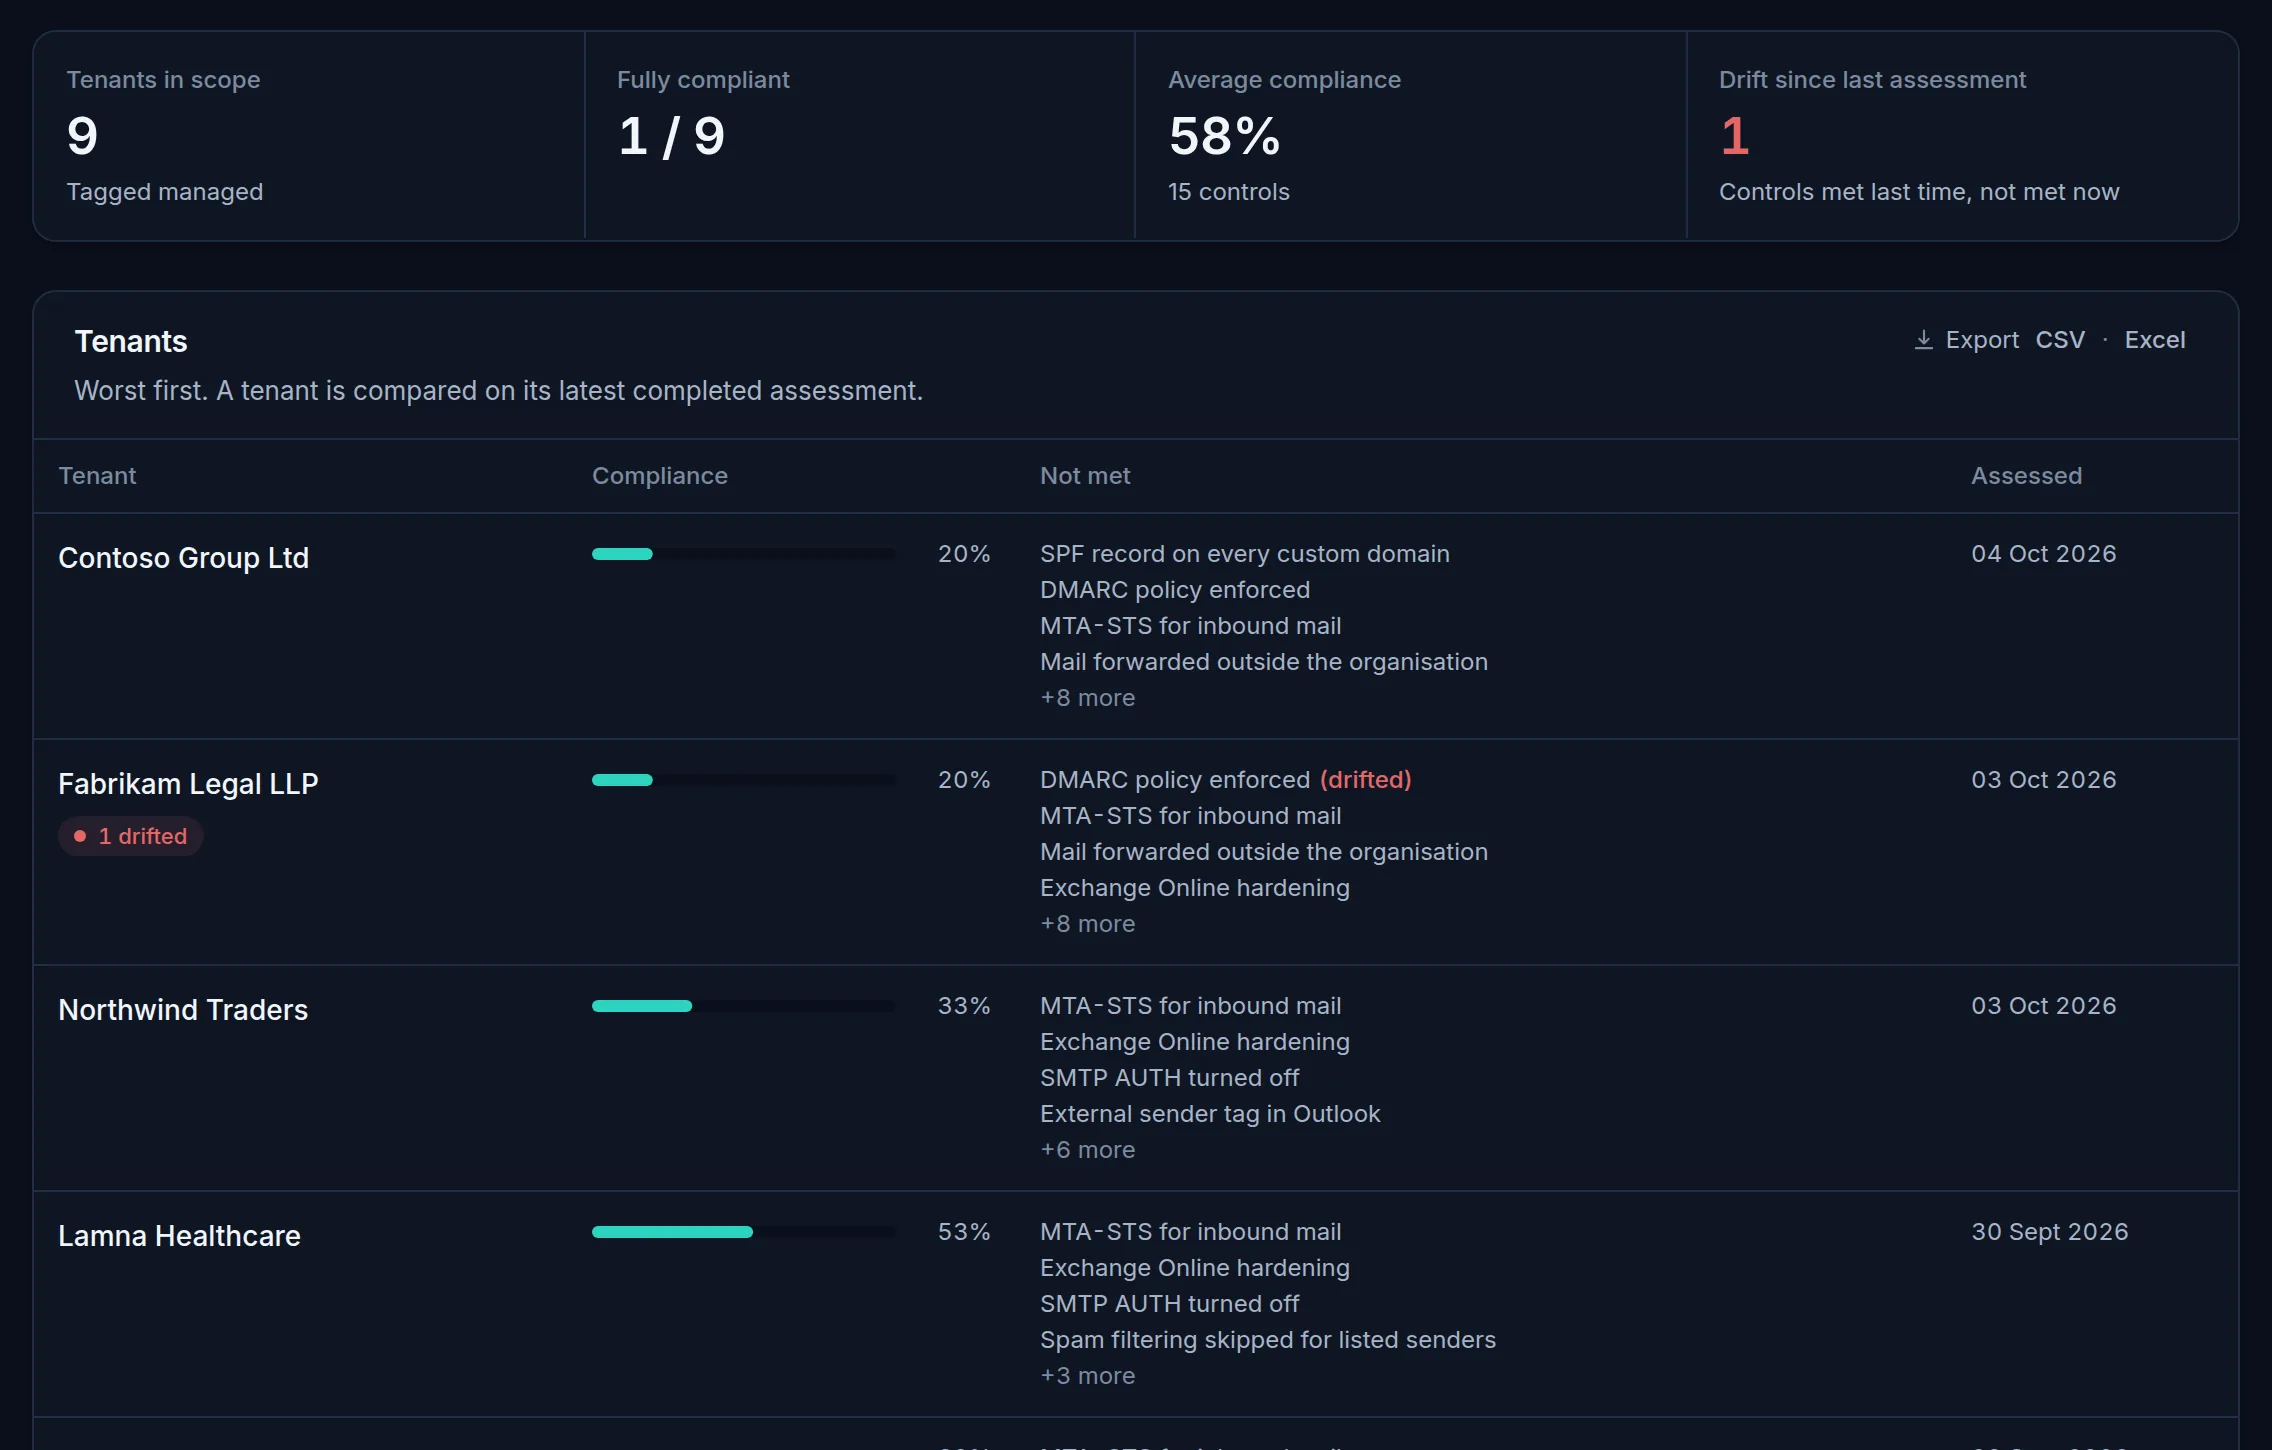Click Contoso Group Ltd compliance progress bar

743,554
